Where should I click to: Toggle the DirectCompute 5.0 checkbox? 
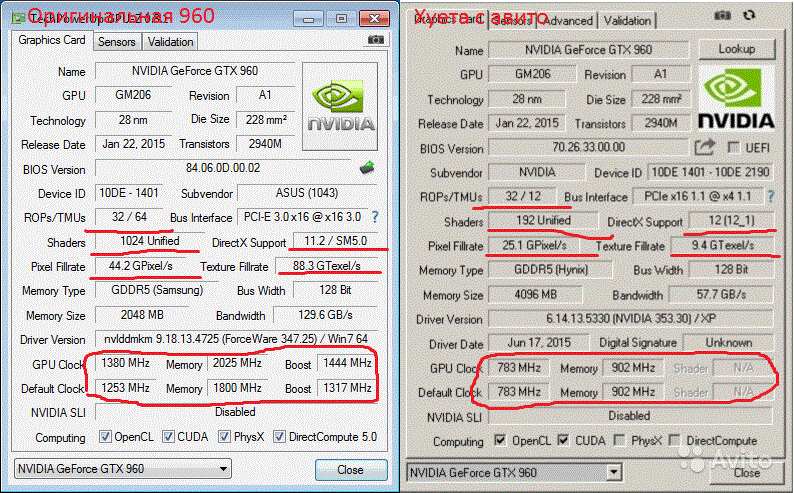279,436
